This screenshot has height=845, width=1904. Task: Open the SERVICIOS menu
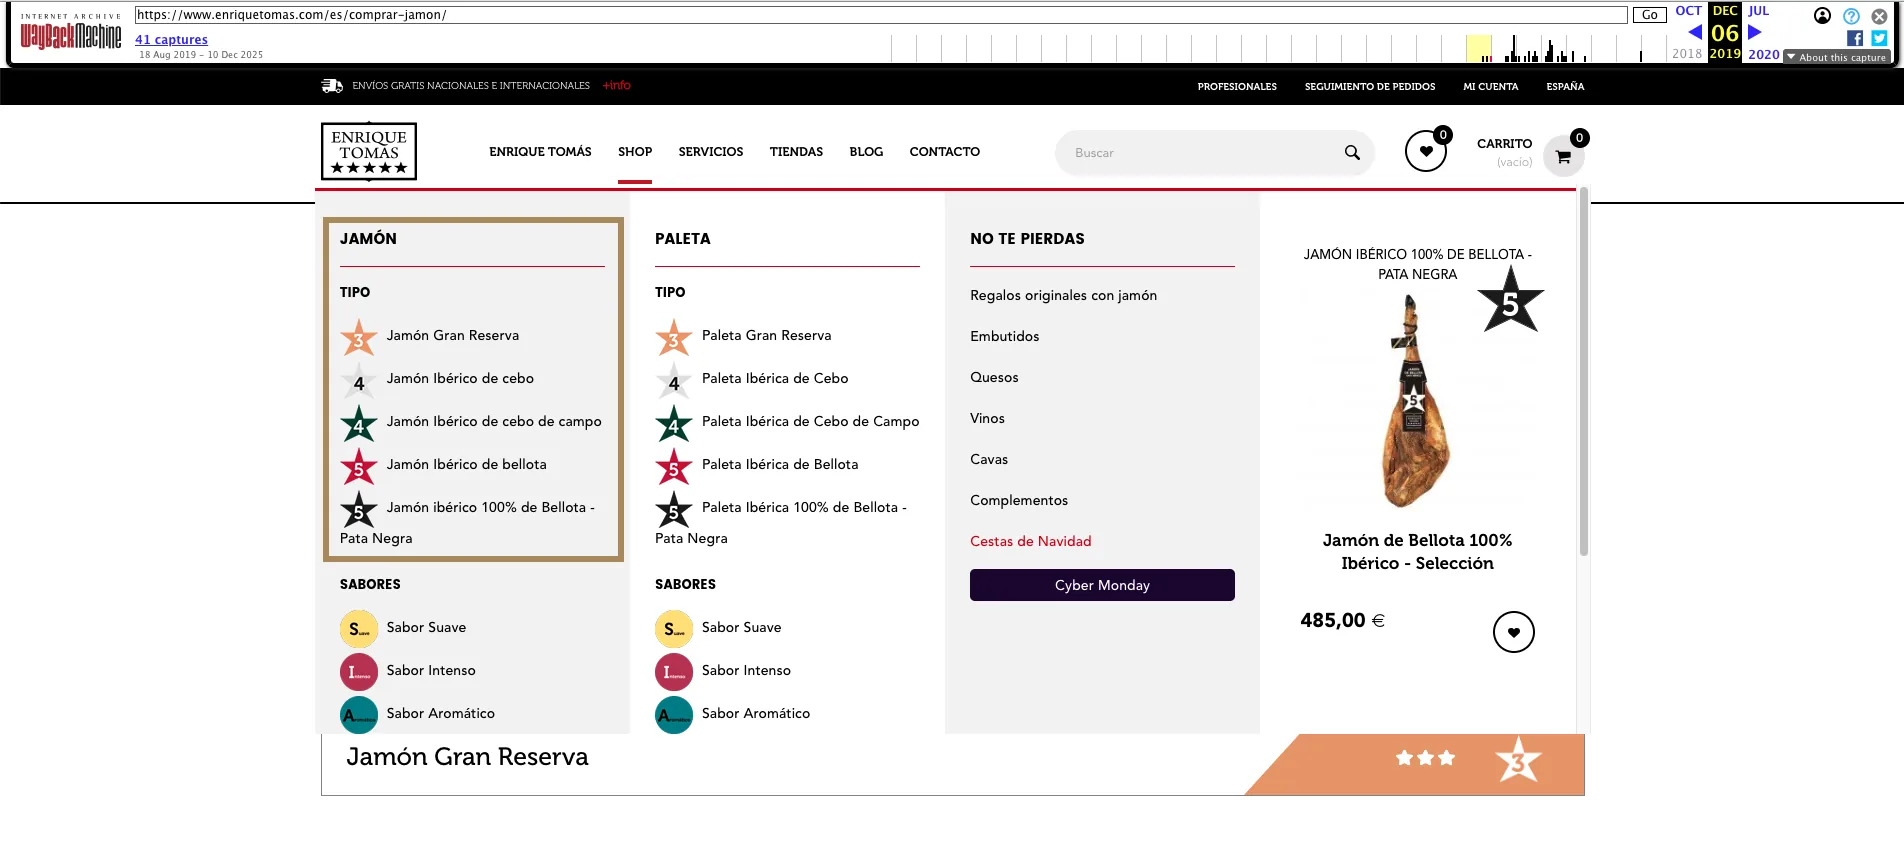(x=711, y=152)
